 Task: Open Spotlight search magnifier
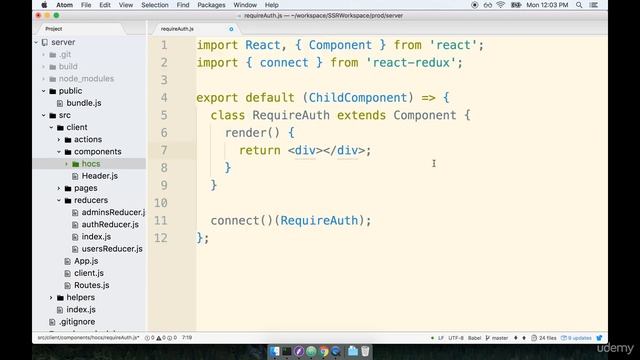[579, 5]
